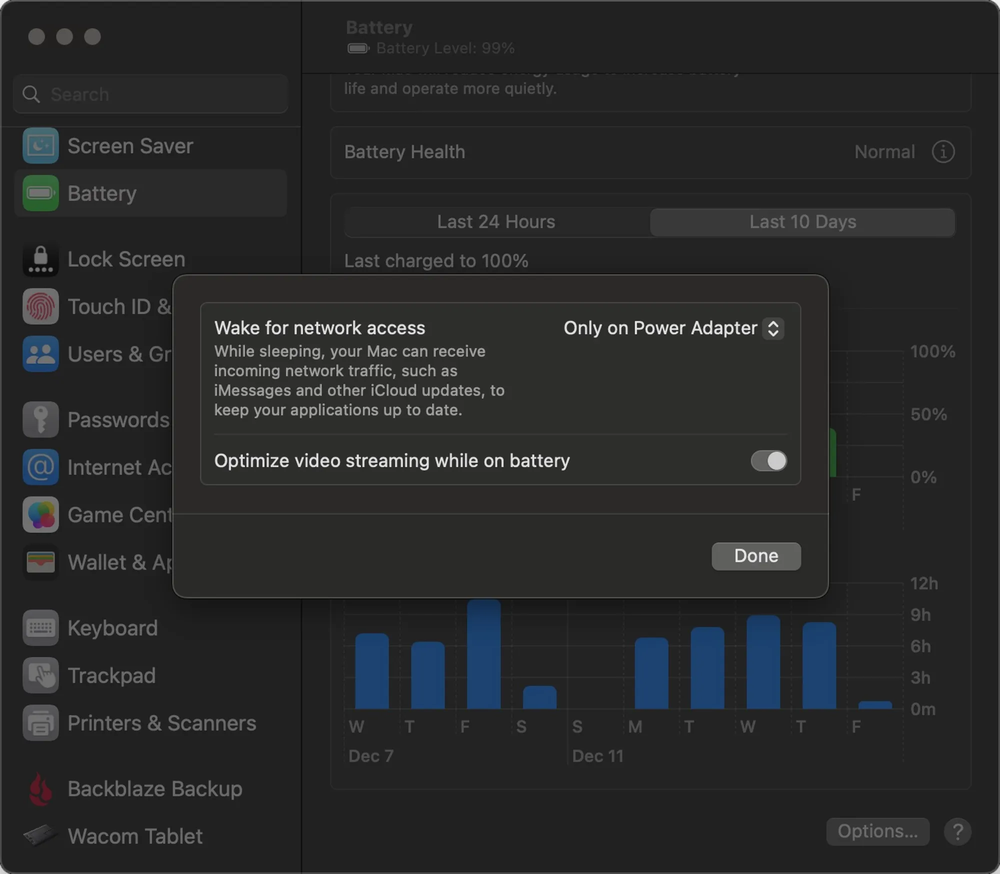Click the Options... button
Viewport: 1000px width, 874px height.
878,832
